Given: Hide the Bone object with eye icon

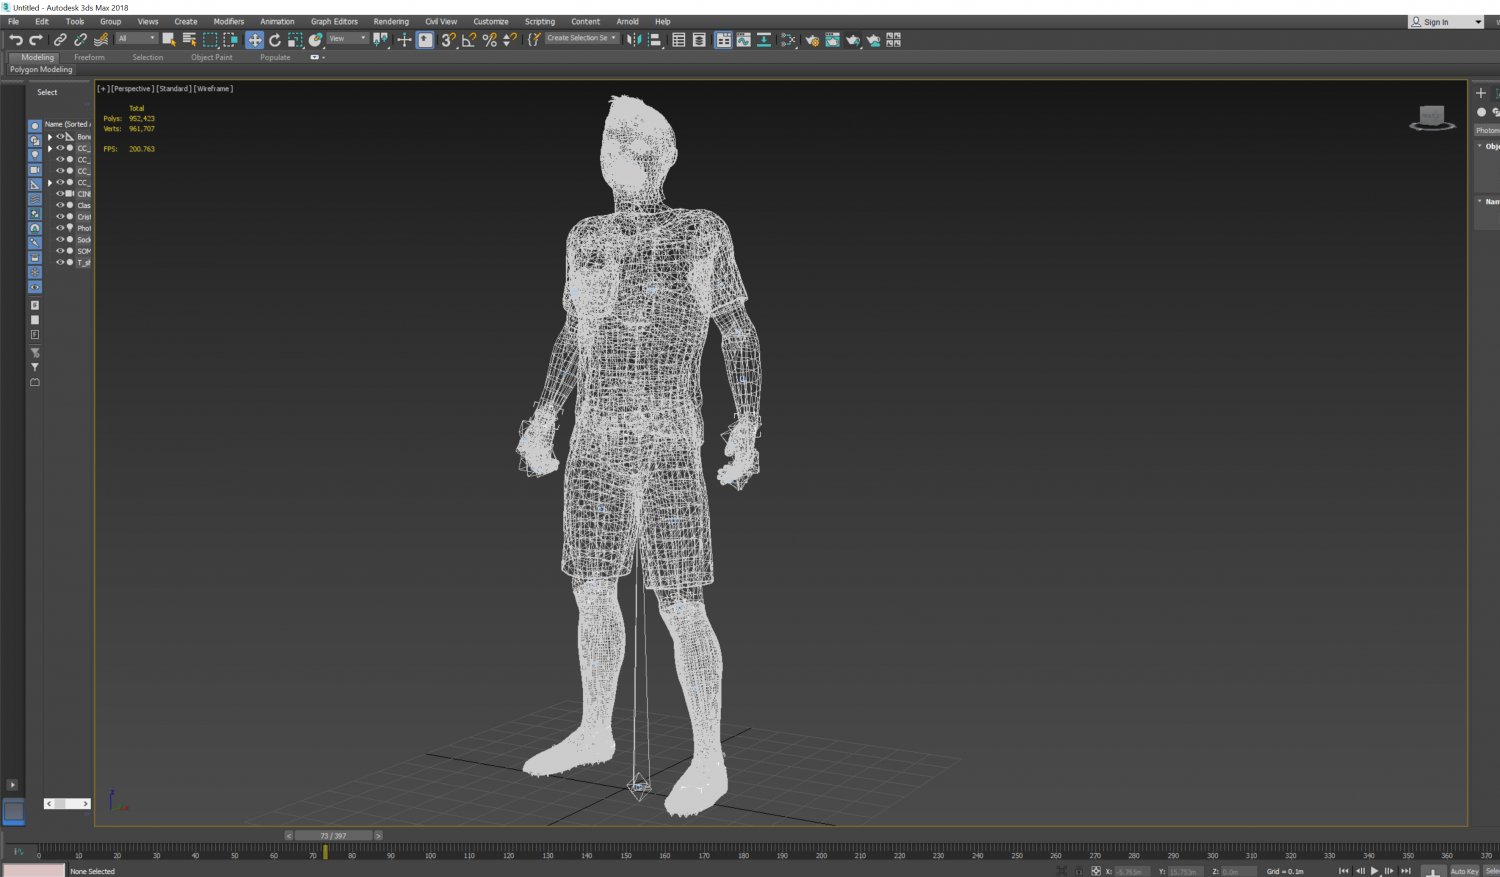Looking at the screenshot, I should [60, 136].
